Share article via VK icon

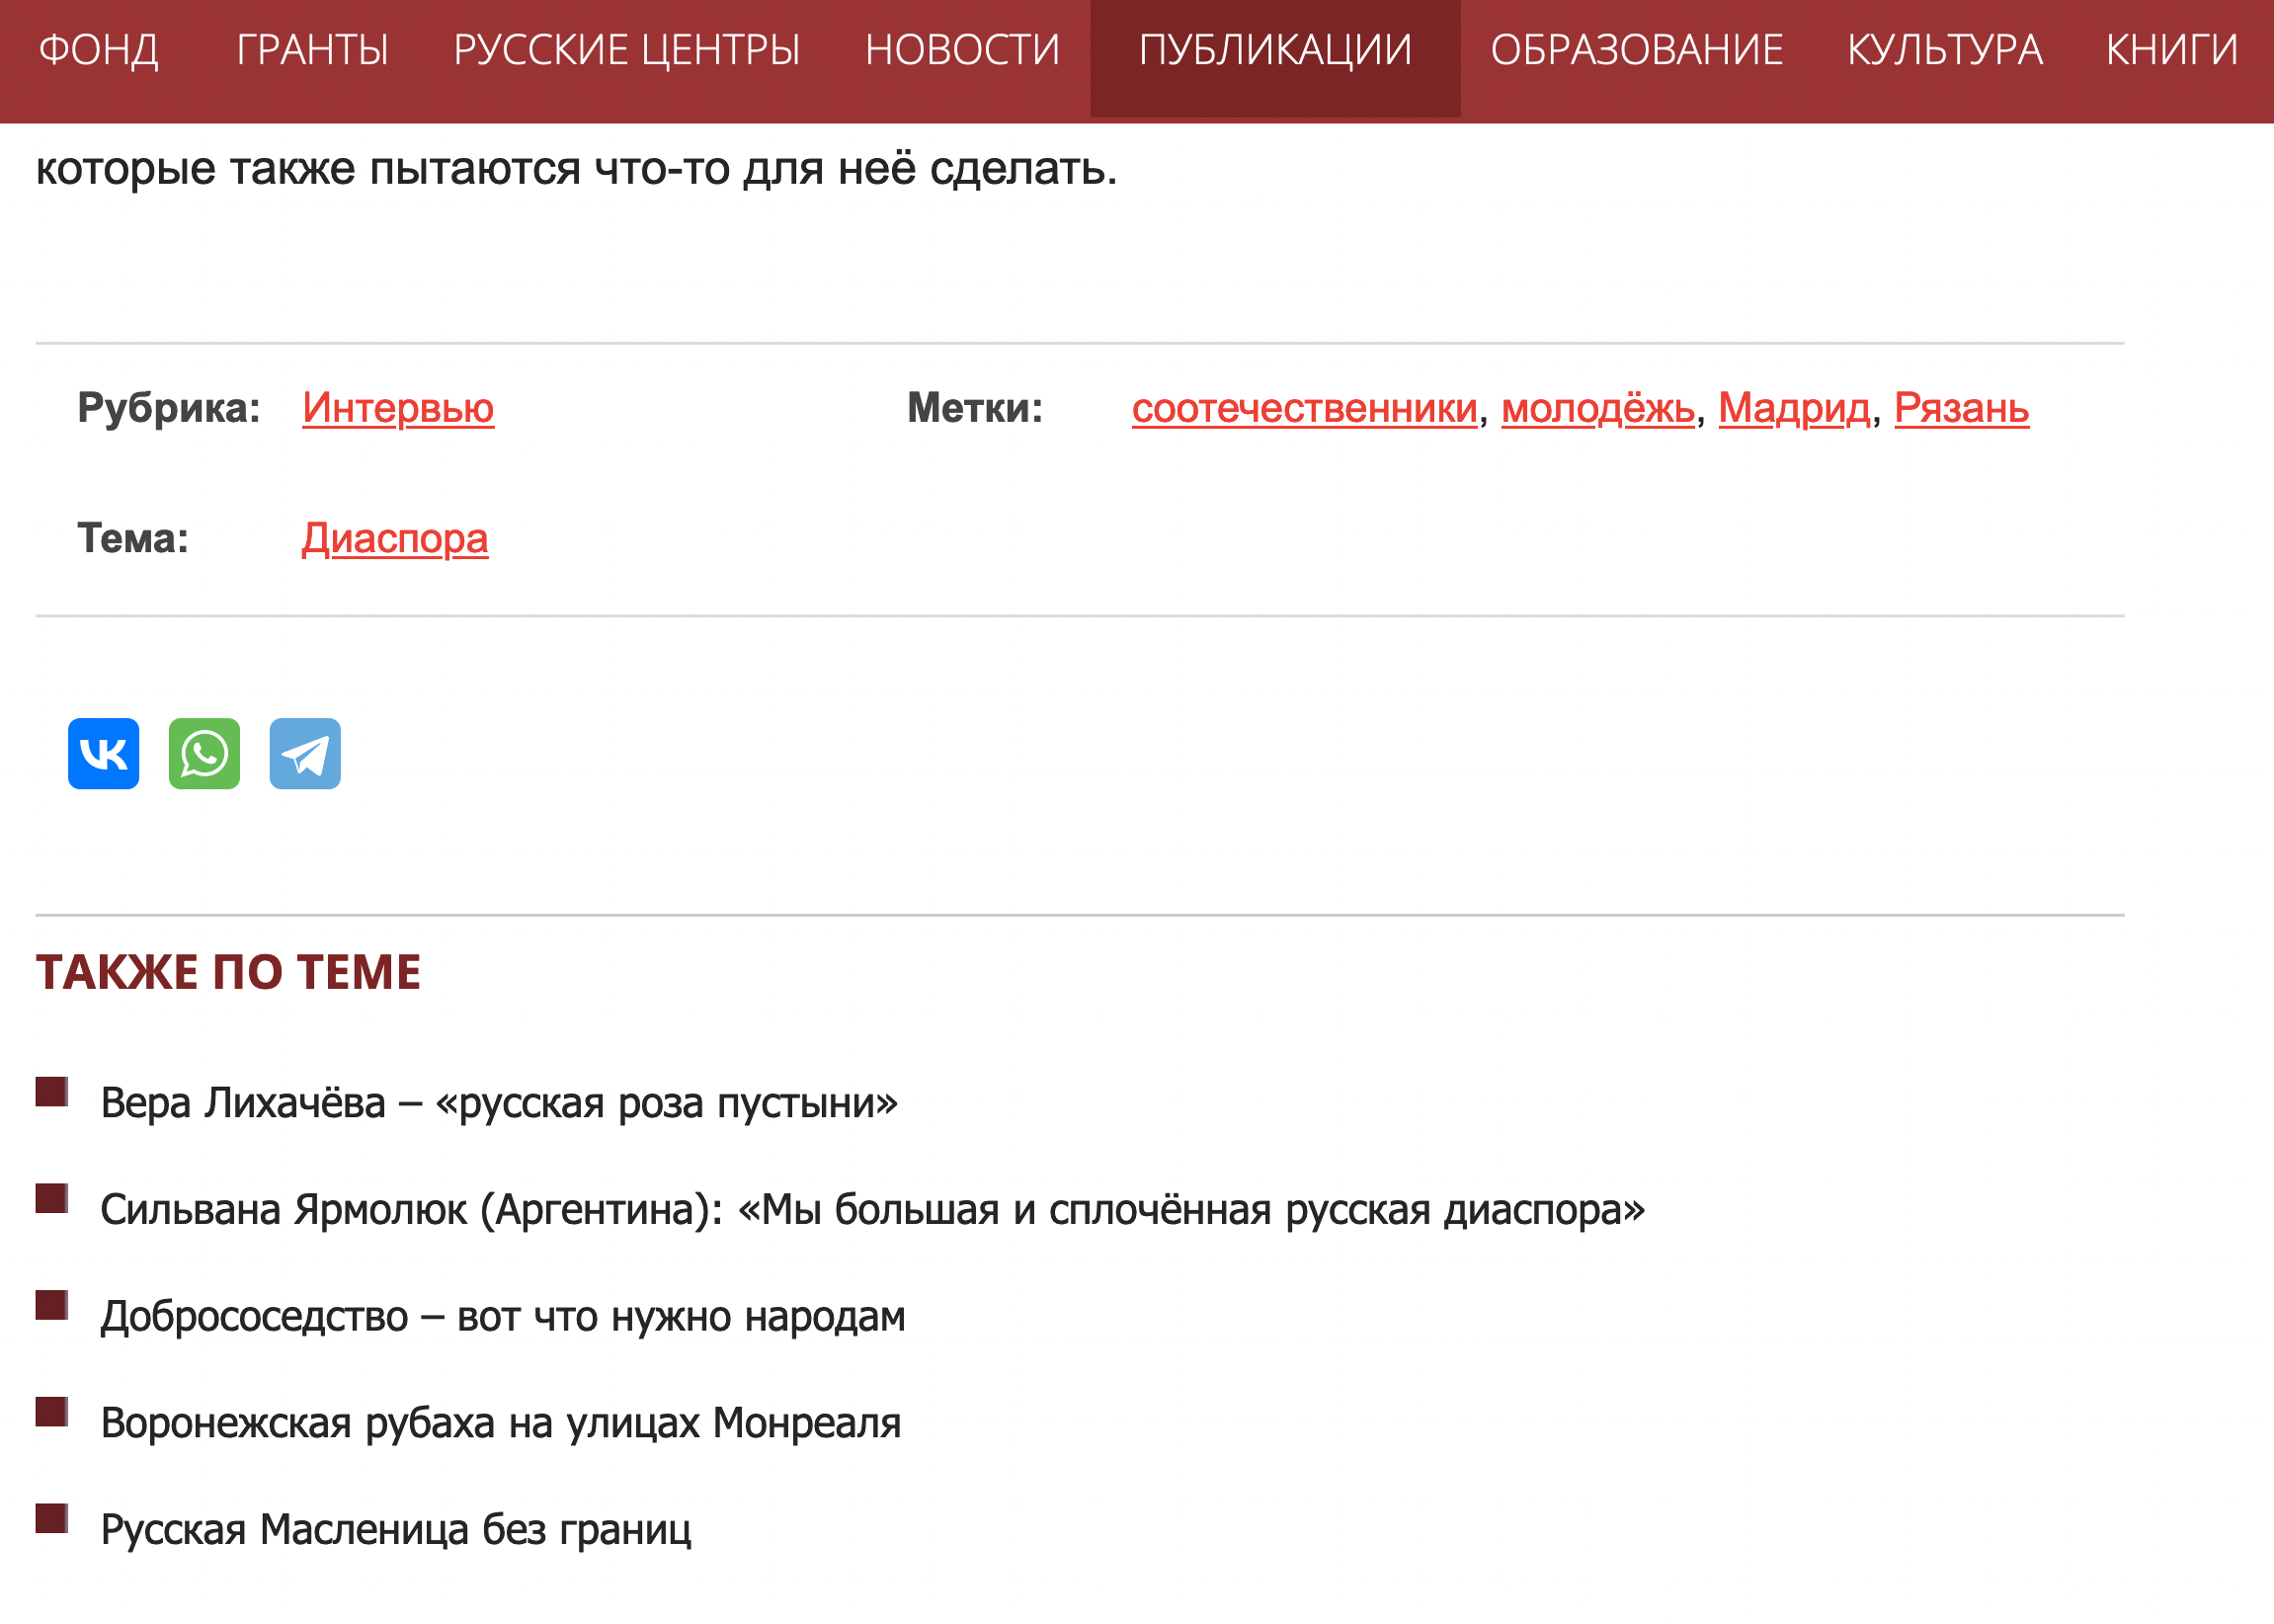(x=103, y=754)
